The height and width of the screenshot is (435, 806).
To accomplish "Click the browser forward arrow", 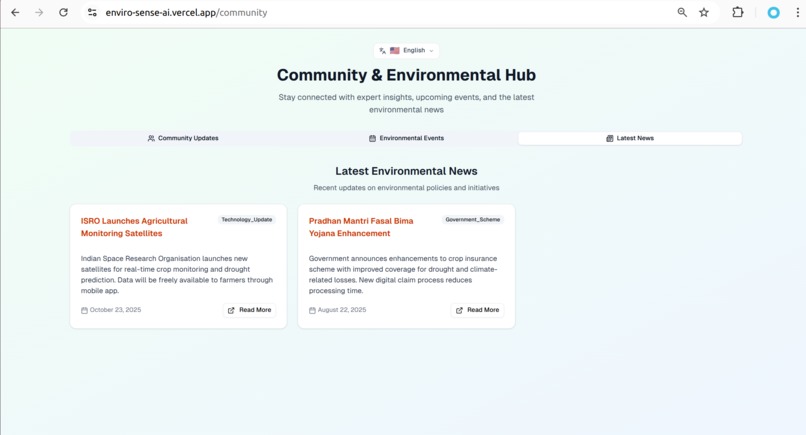I will click(39, 12).
